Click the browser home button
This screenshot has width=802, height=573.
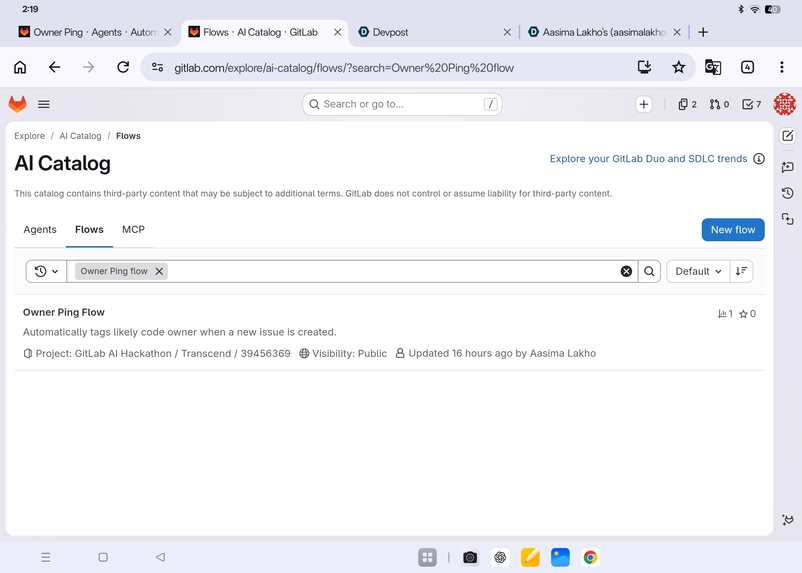click(x=20, y=67)
